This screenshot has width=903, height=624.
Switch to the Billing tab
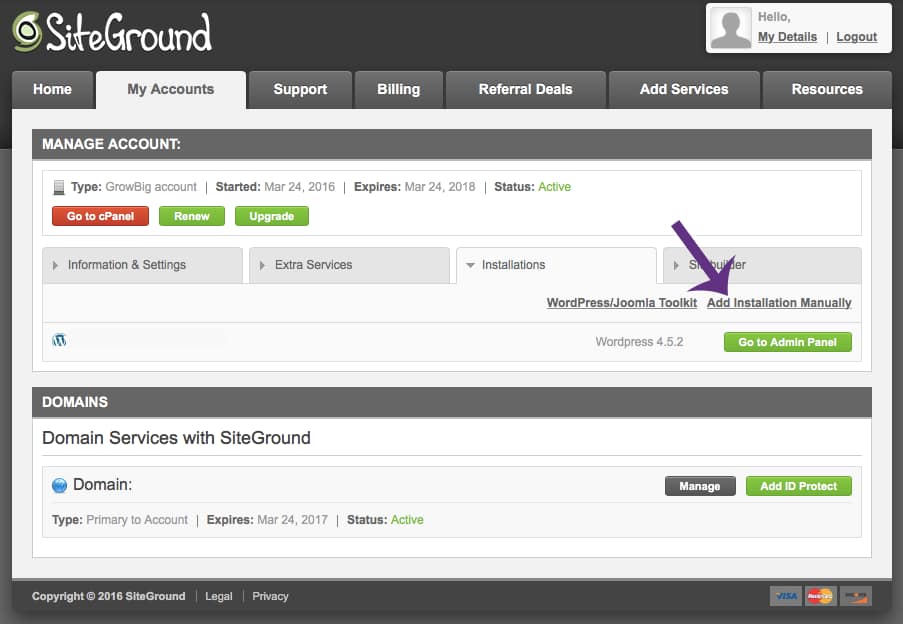(x=398, y=89)
